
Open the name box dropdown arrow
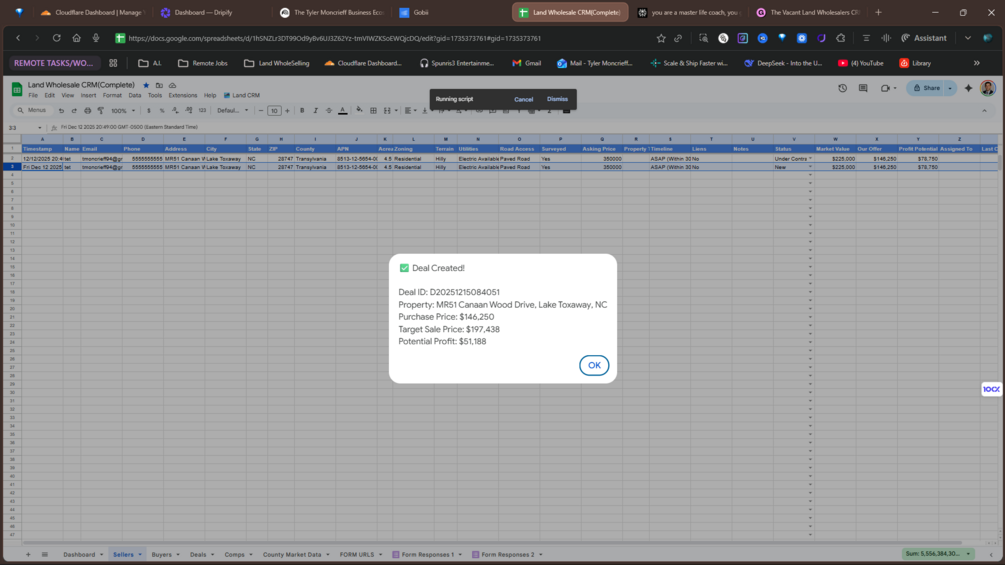point(39,127)
